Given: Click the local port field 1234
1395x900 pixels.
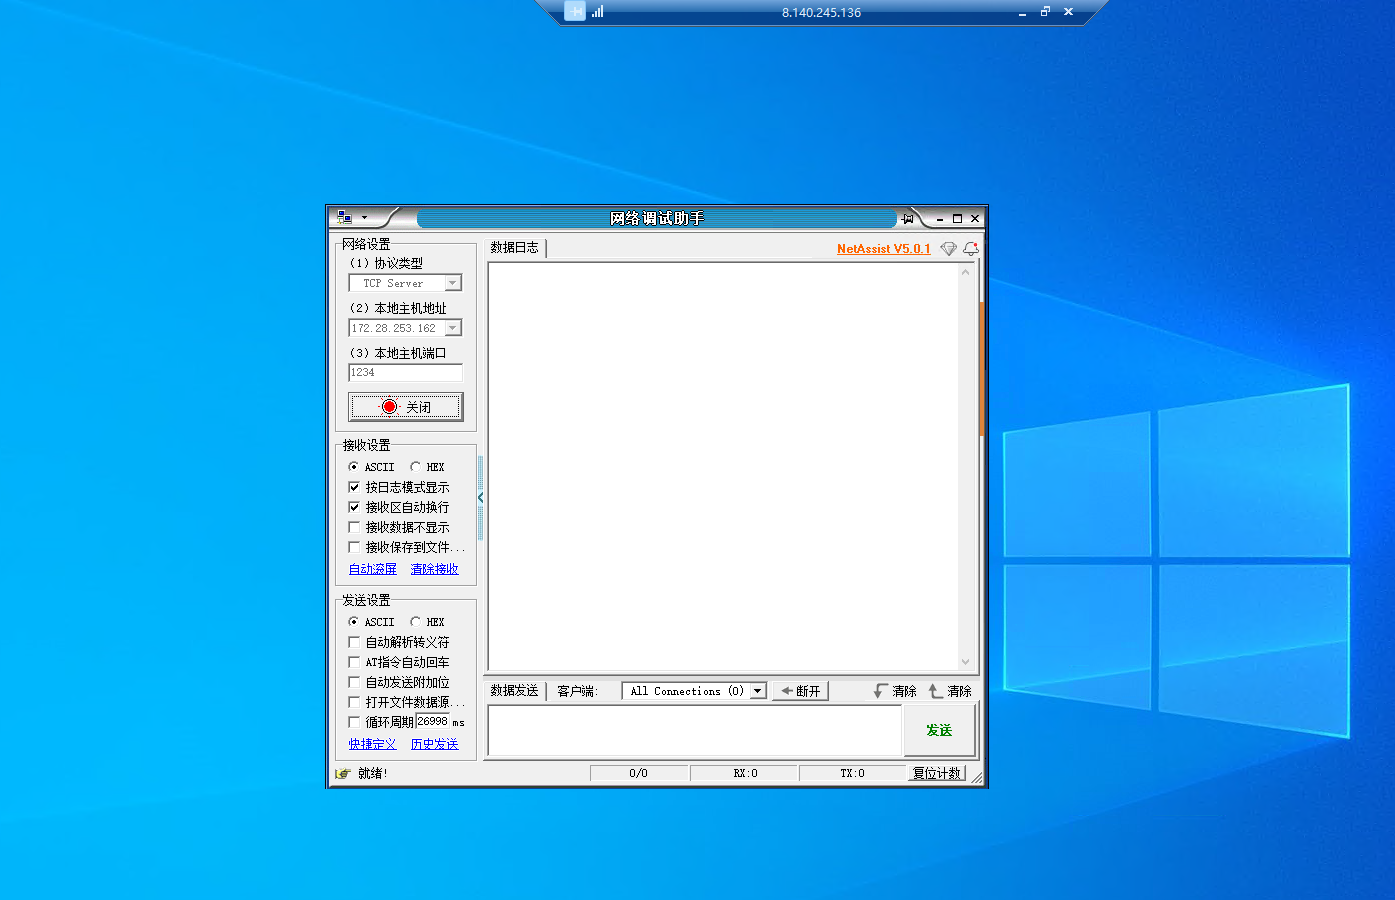Looking at the screenshot, I should 406,373.
